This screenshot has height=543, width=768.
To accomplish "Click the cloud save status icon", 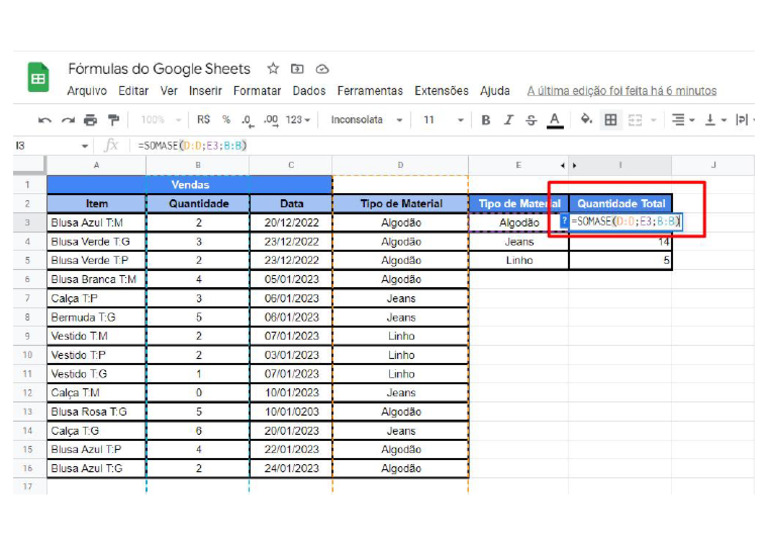I will [x=322, y=69].
